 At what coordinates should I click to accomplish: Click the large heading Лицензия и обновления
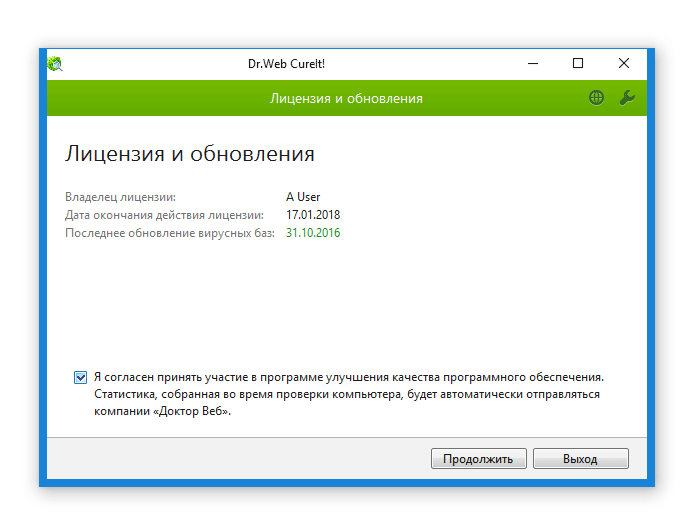pos(190,154)
